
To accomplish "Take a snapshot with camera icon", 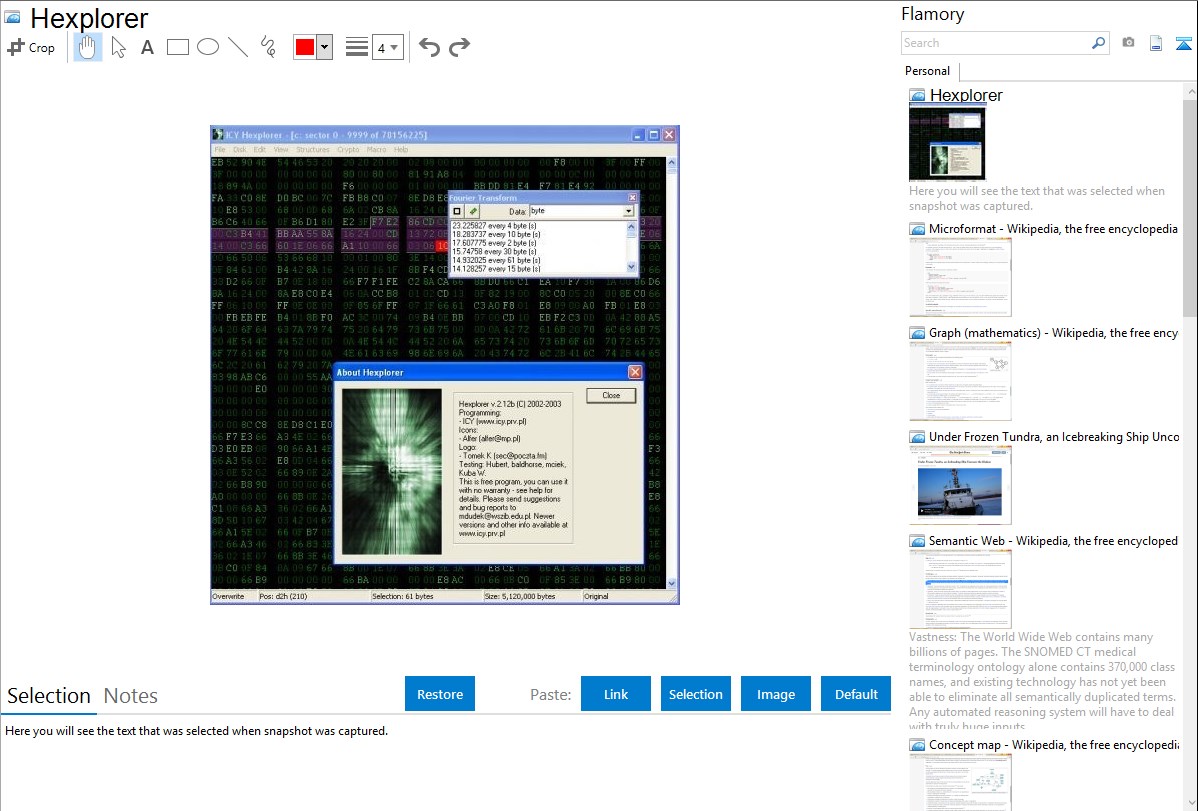I will coord(1128,43).
